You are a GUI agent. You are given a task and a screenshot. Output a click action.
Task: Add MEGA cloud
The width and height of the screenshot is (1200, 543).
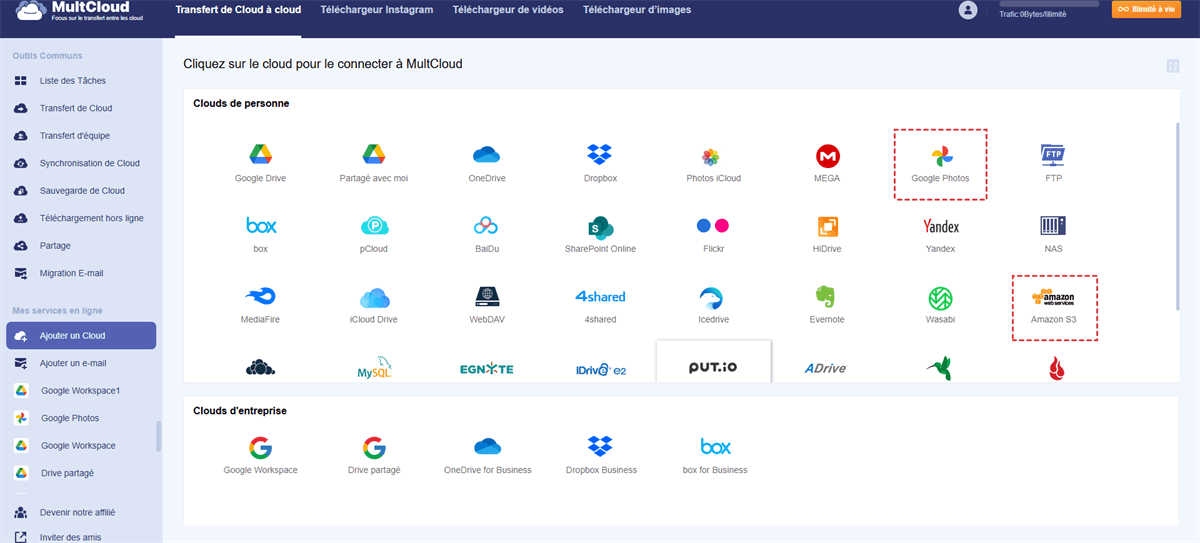[x=827, y=163]
